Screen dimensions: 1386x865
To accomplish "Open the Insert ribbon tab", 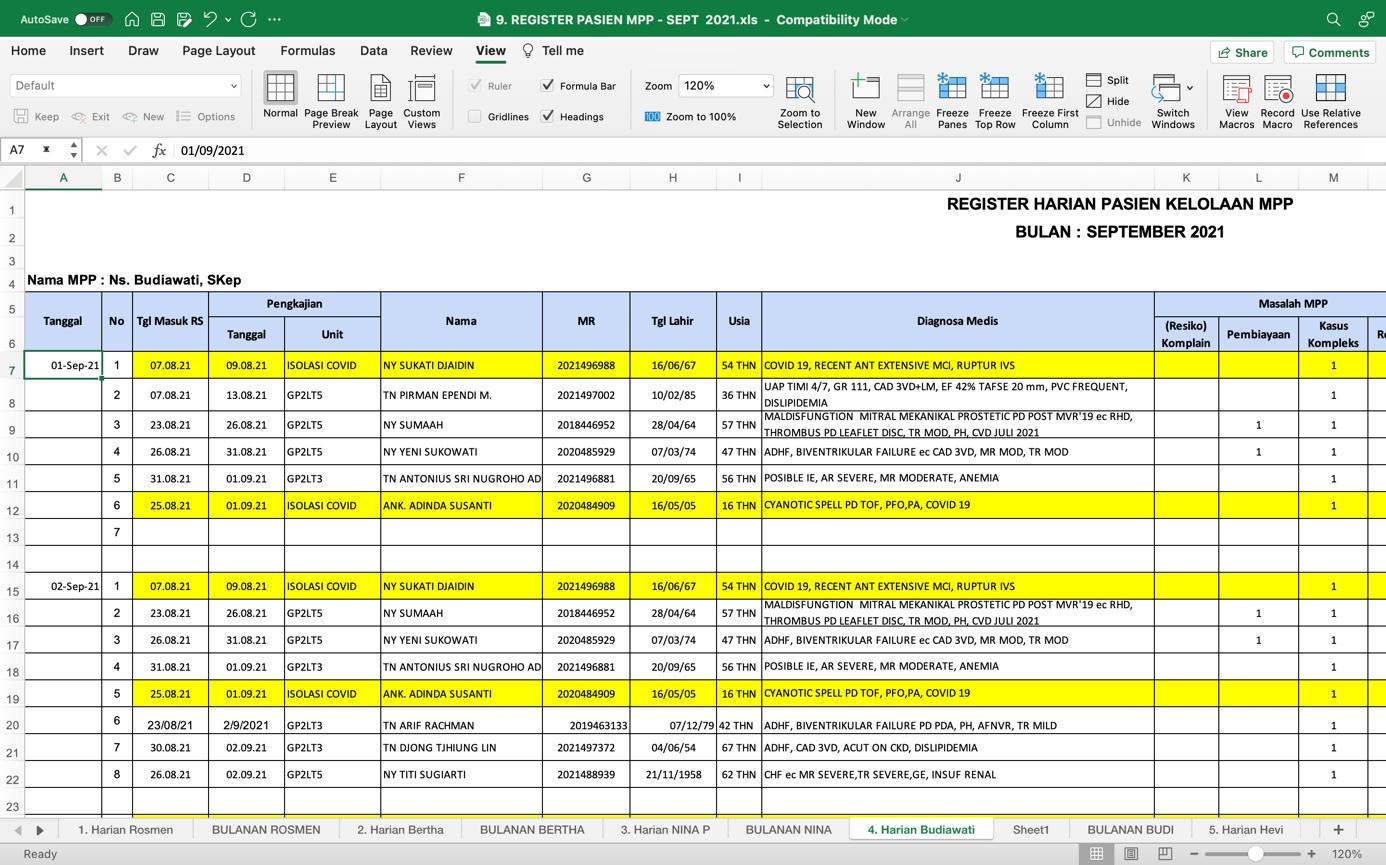I will [87, 51].
